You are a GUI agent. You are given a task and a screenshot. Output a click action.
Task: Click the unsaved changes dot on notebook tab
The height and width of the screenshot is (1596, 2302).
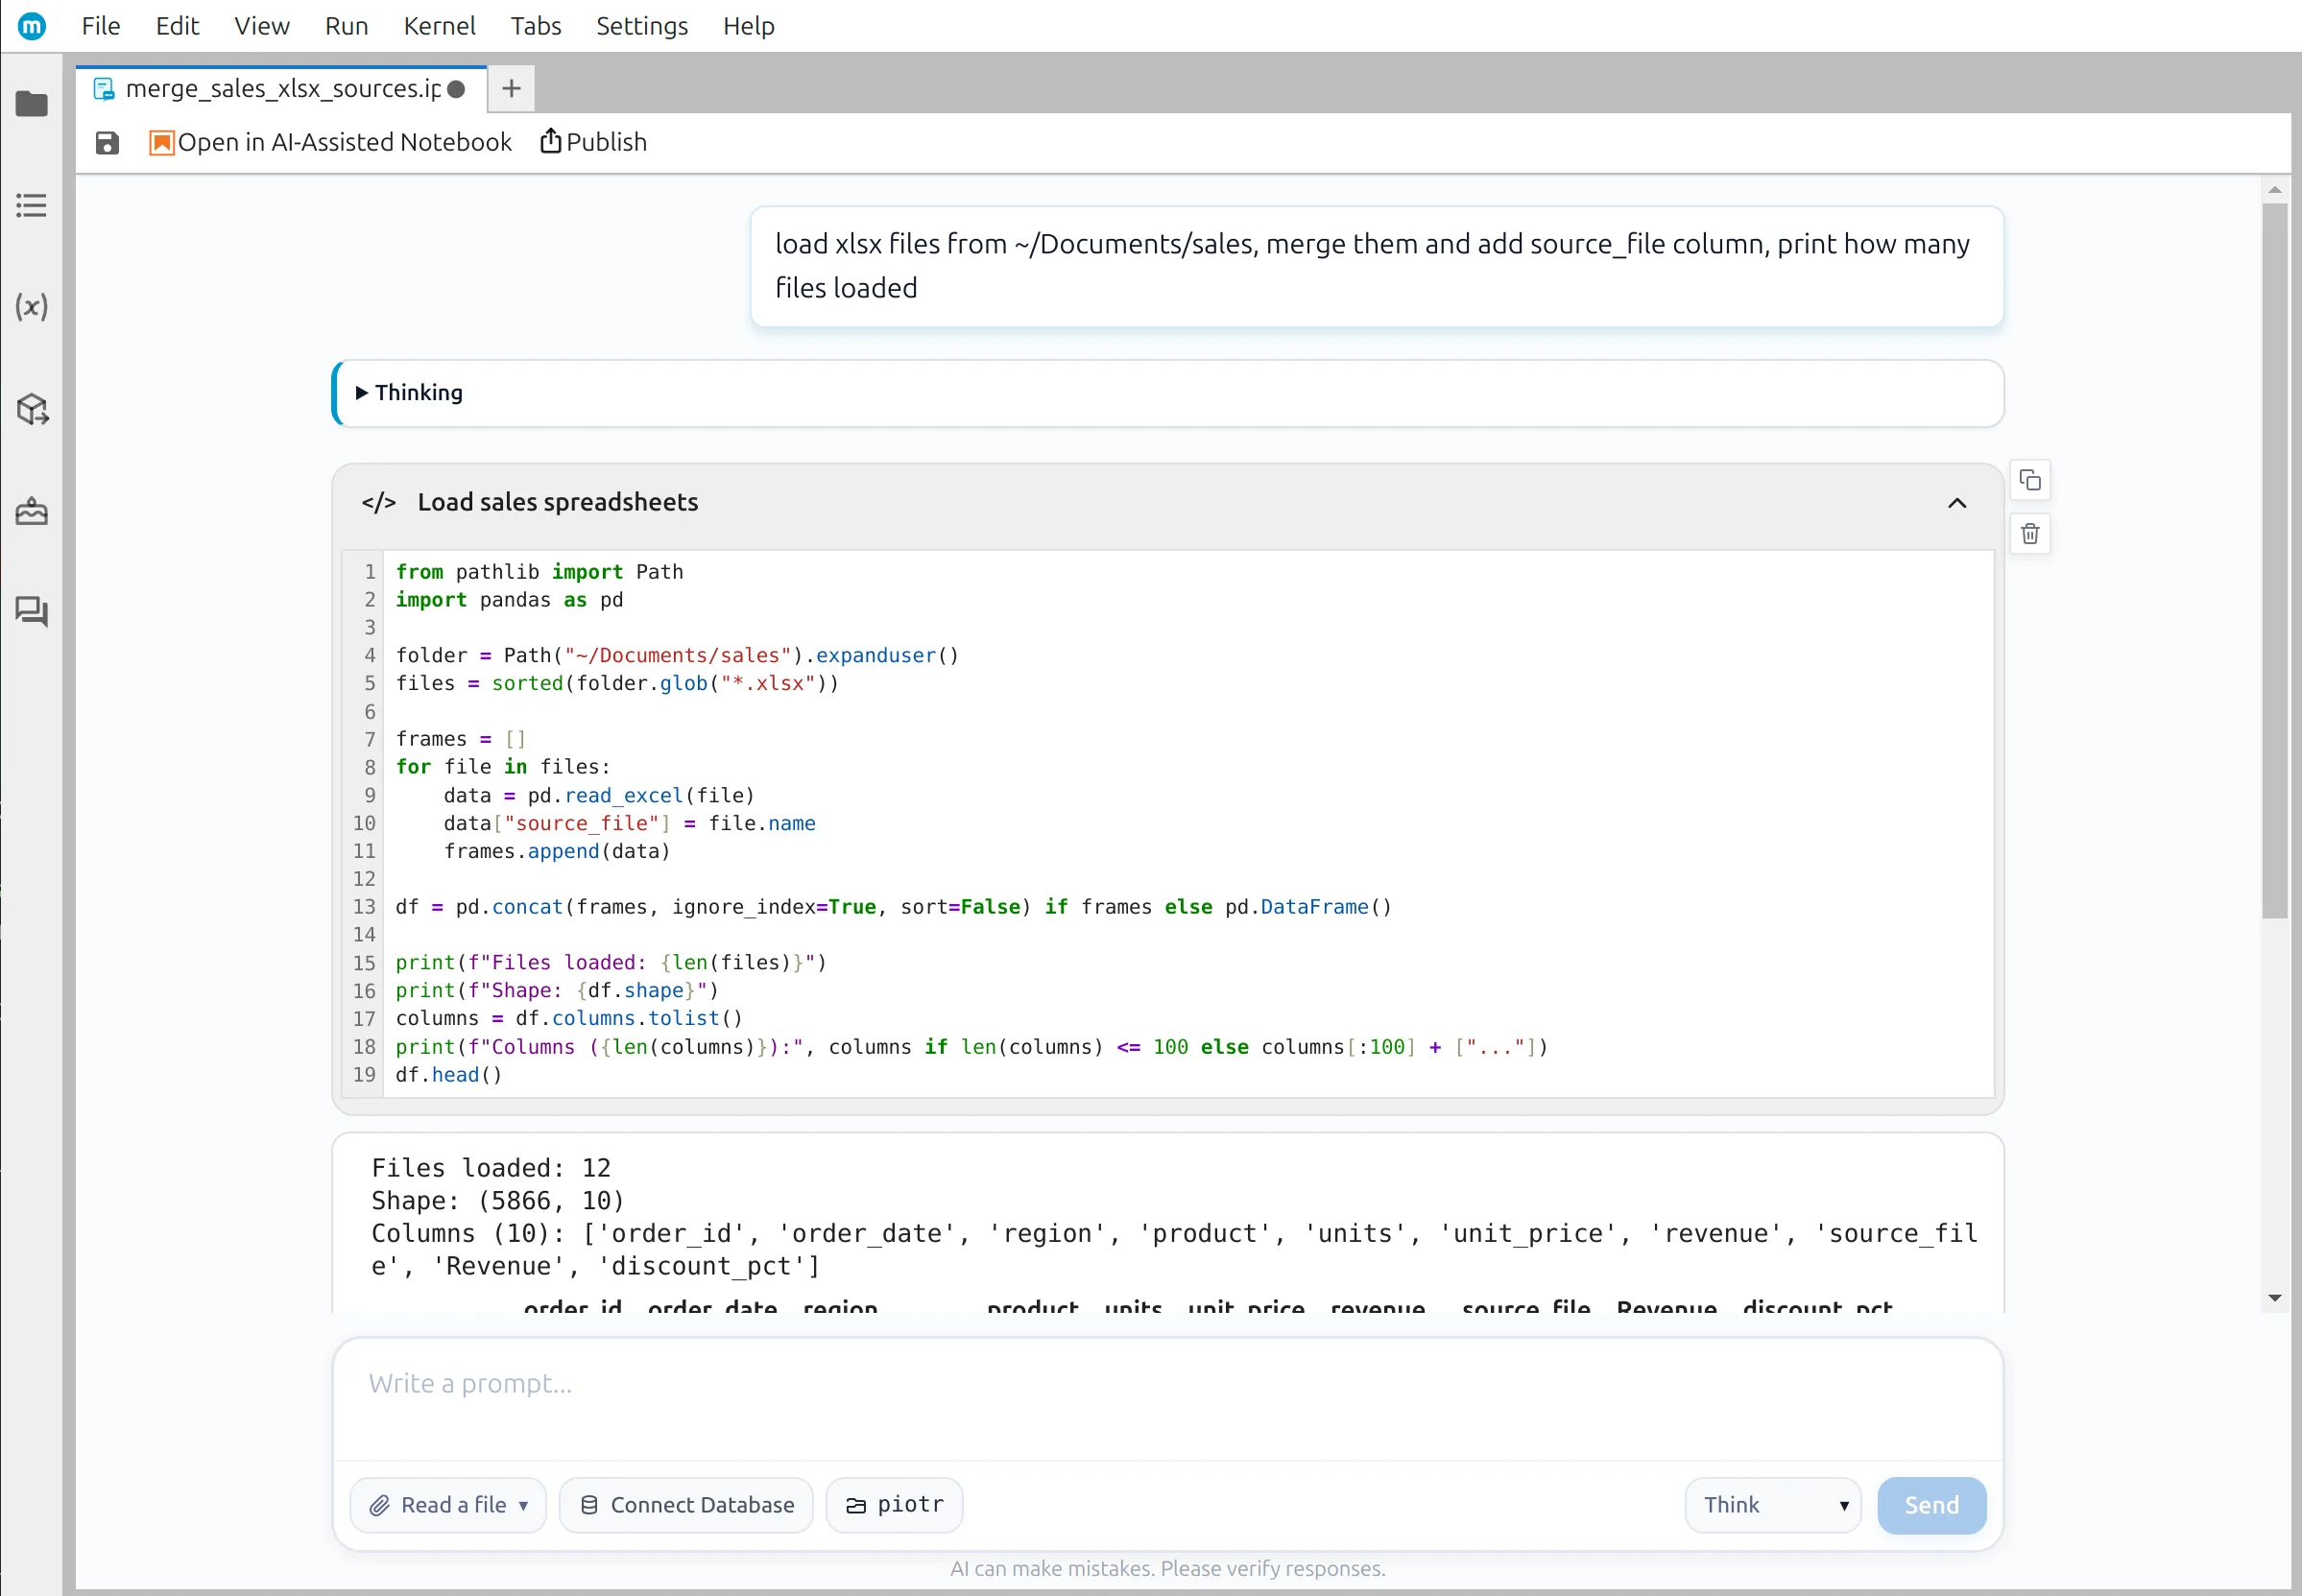pyautogui.click(x=457, y=89)
